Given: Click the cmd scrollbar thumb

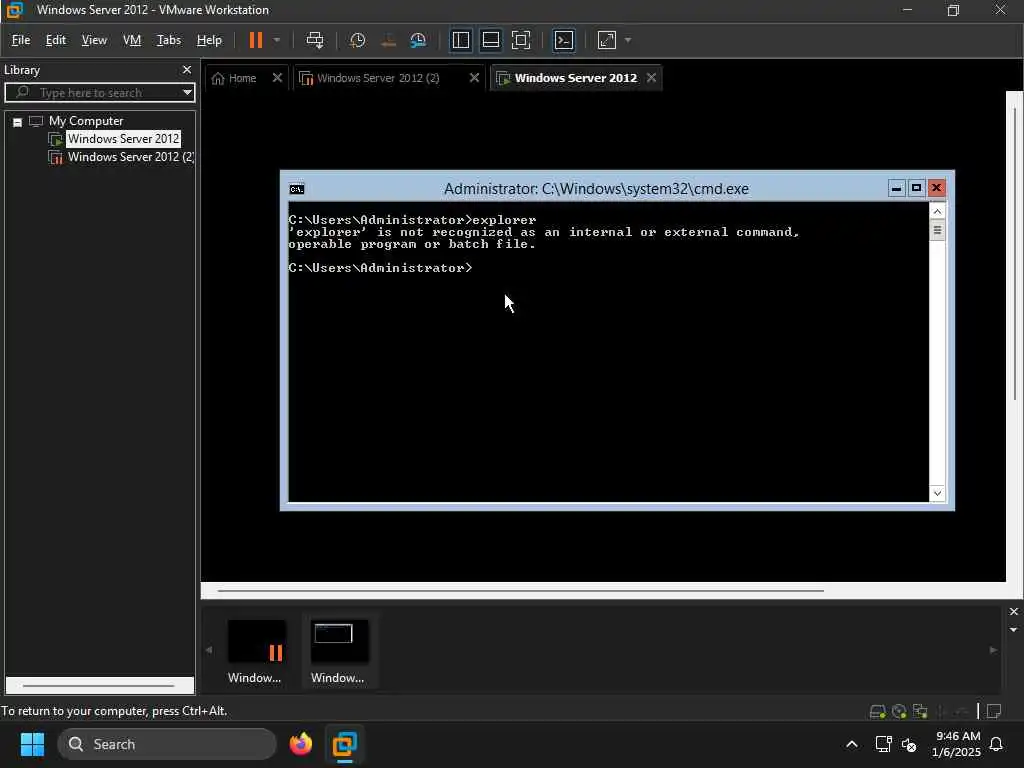Looking at the screenshot, I should coord(937,231).
